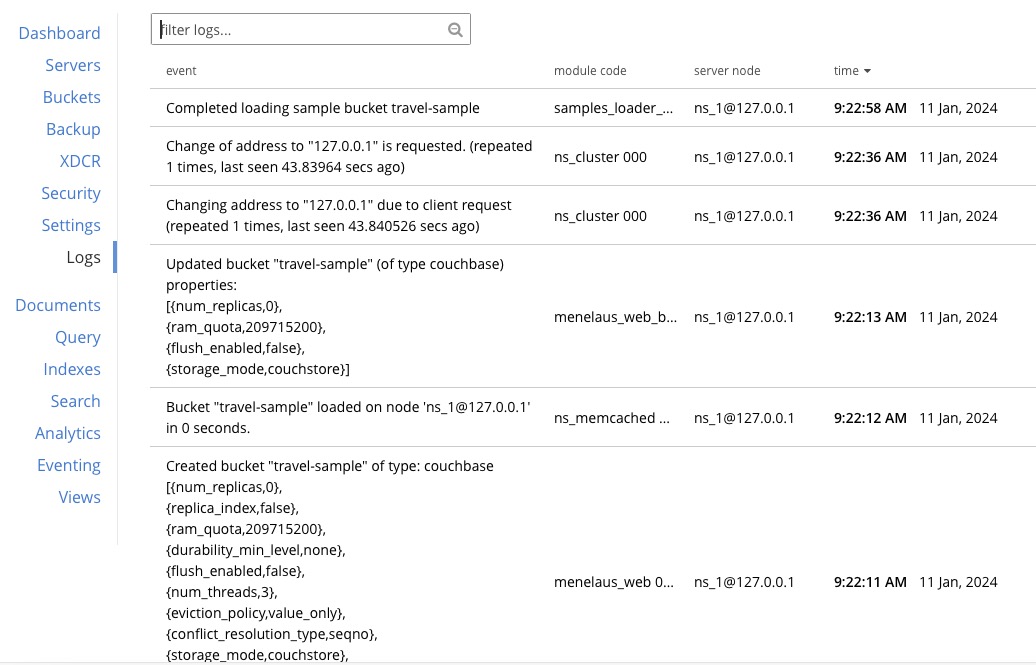Screen dimensions: 1036x665
Task: Open the Dashboard page
Action: point(59,33)
